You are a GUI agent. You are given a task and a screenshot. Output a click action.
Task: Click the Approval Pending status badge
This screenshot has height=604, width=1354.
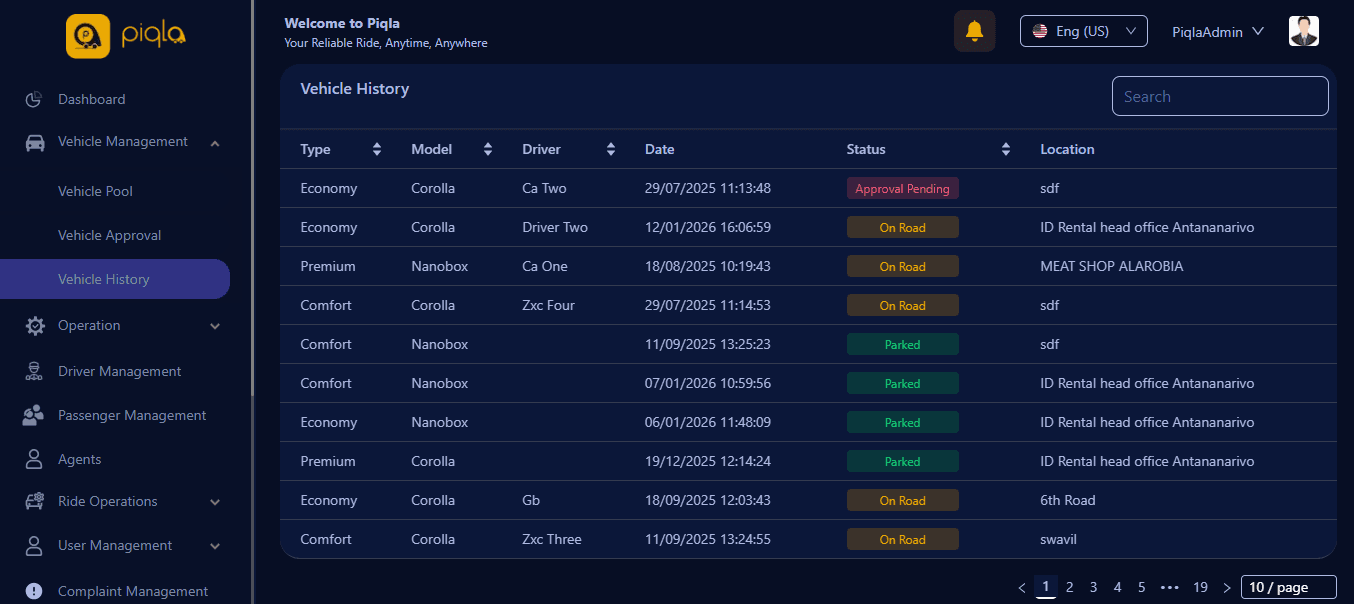(x=903, y=188)
